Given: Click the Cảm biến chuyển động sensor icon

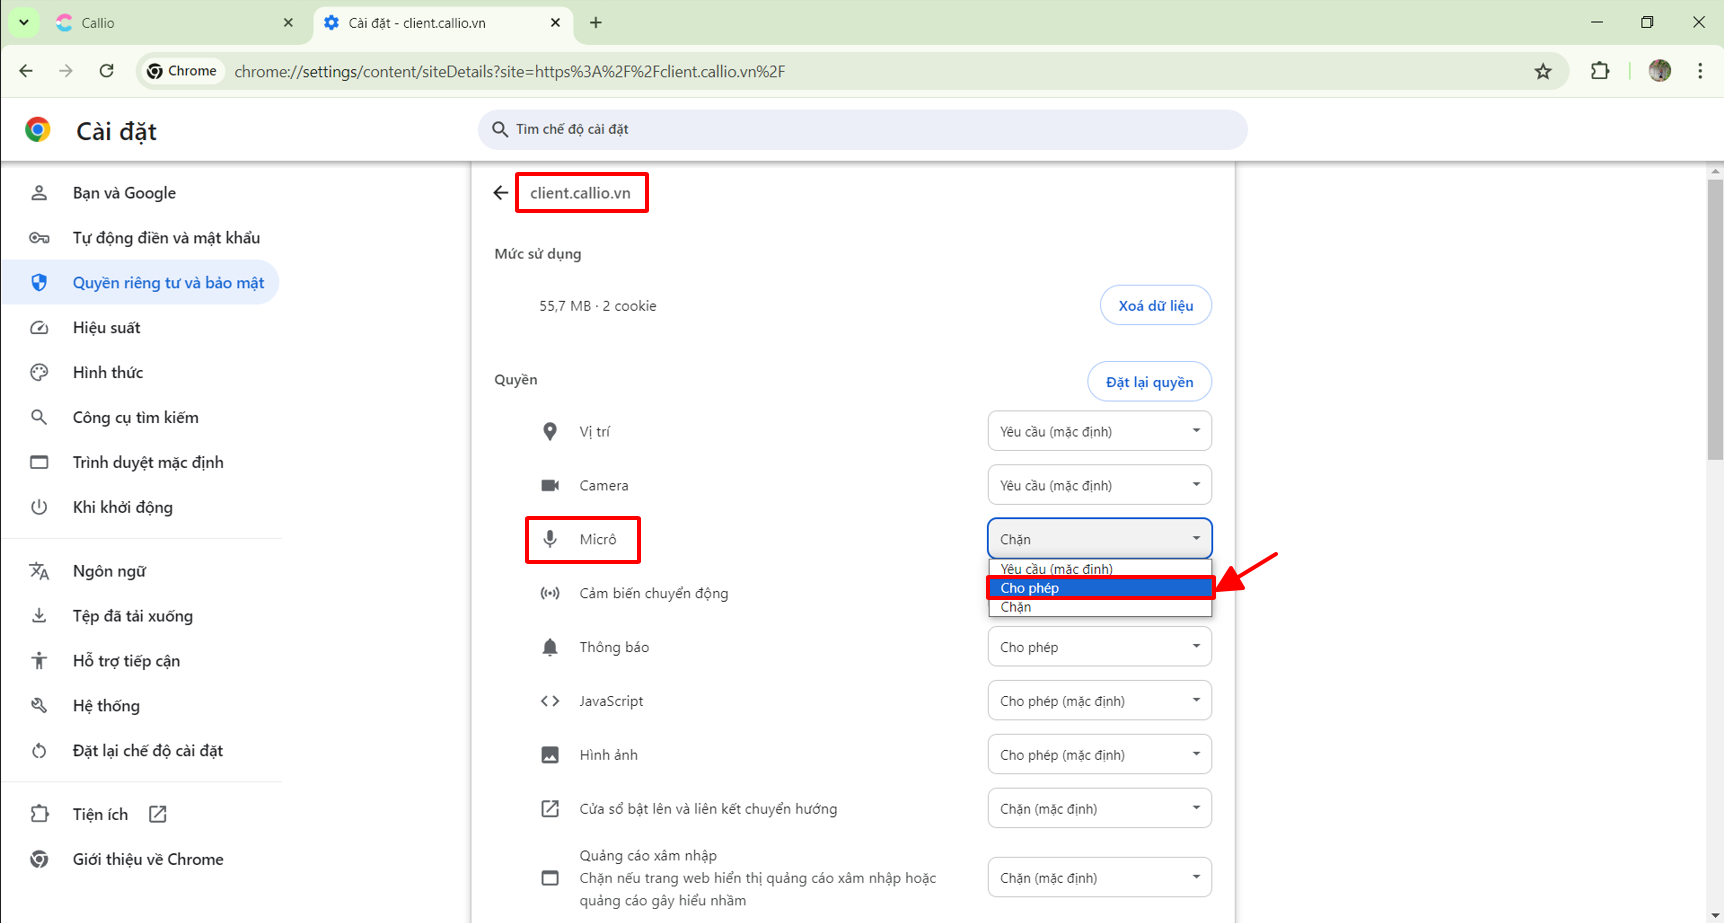Looking at the screenshot, I should [x=550, y=593].
